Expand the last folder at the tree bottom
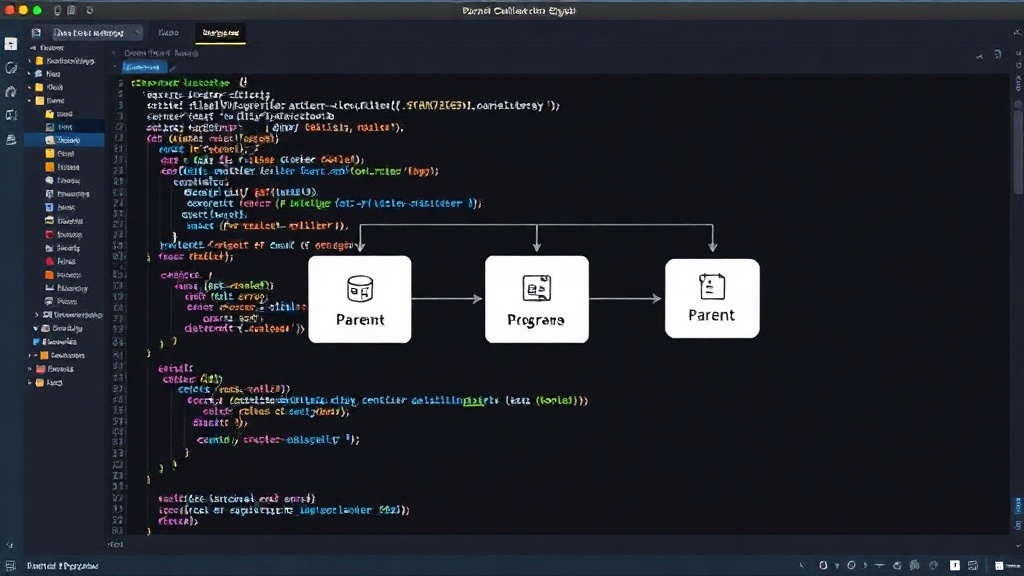This screenshot has height=576, width=1024. 30,383
